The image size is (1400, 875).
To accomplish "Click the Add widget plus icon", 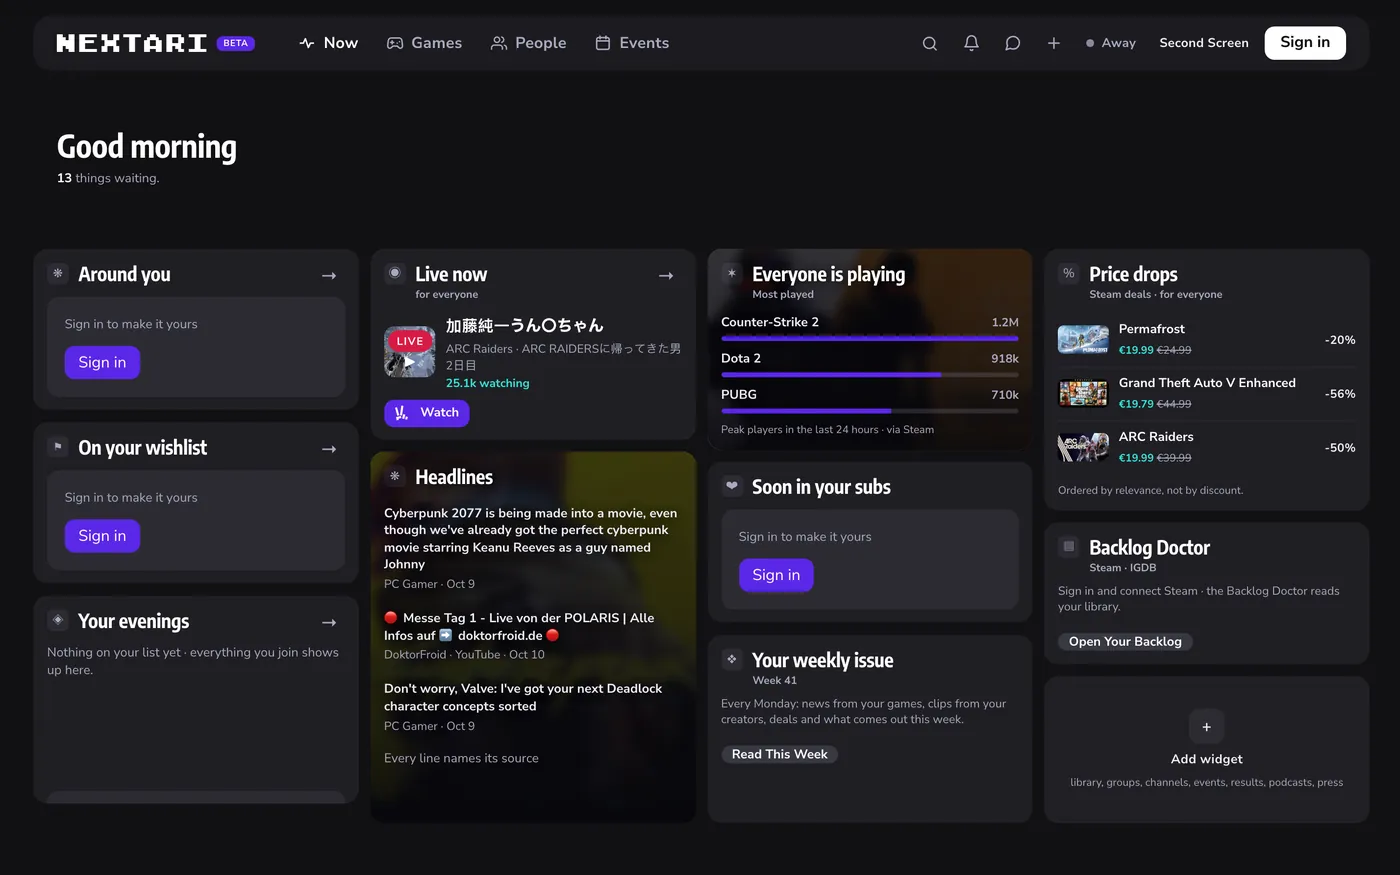I will [x=1206, y=727].
